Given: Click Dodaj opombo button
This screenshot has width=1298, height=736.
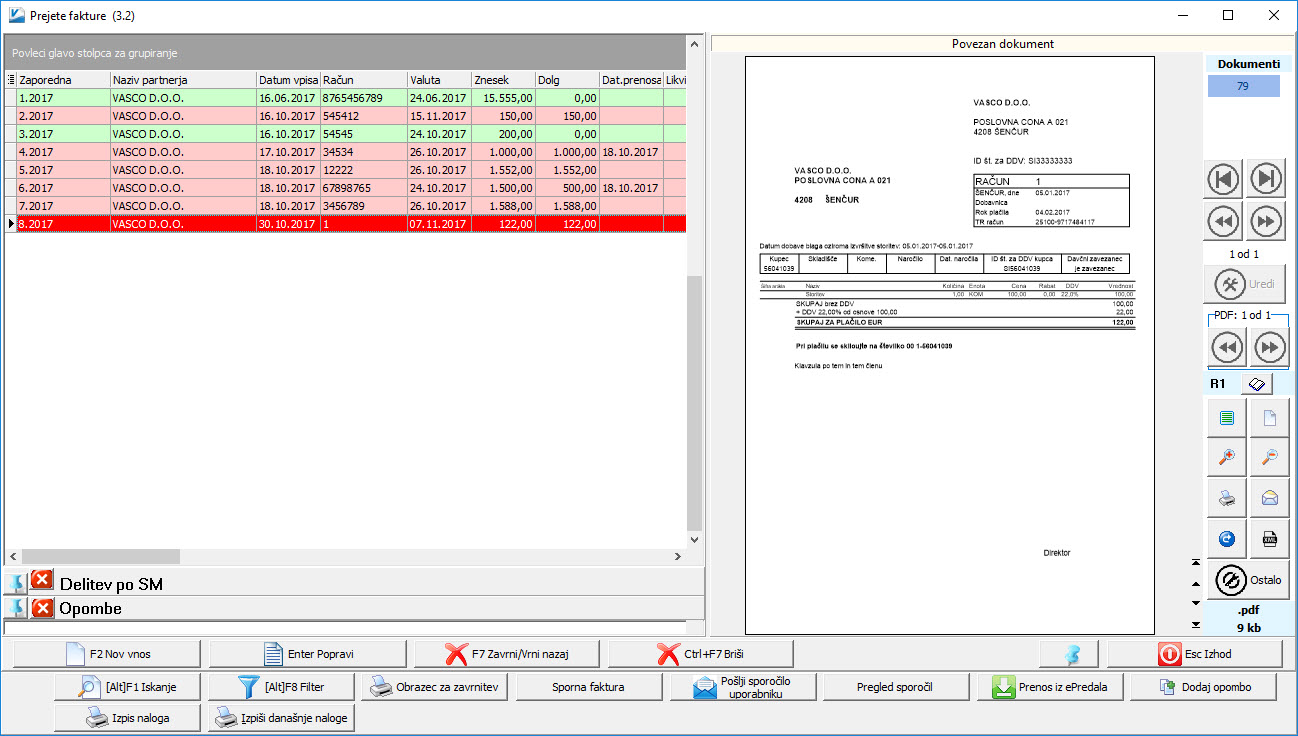Looking at the screenshot, I should point(1204,687).
